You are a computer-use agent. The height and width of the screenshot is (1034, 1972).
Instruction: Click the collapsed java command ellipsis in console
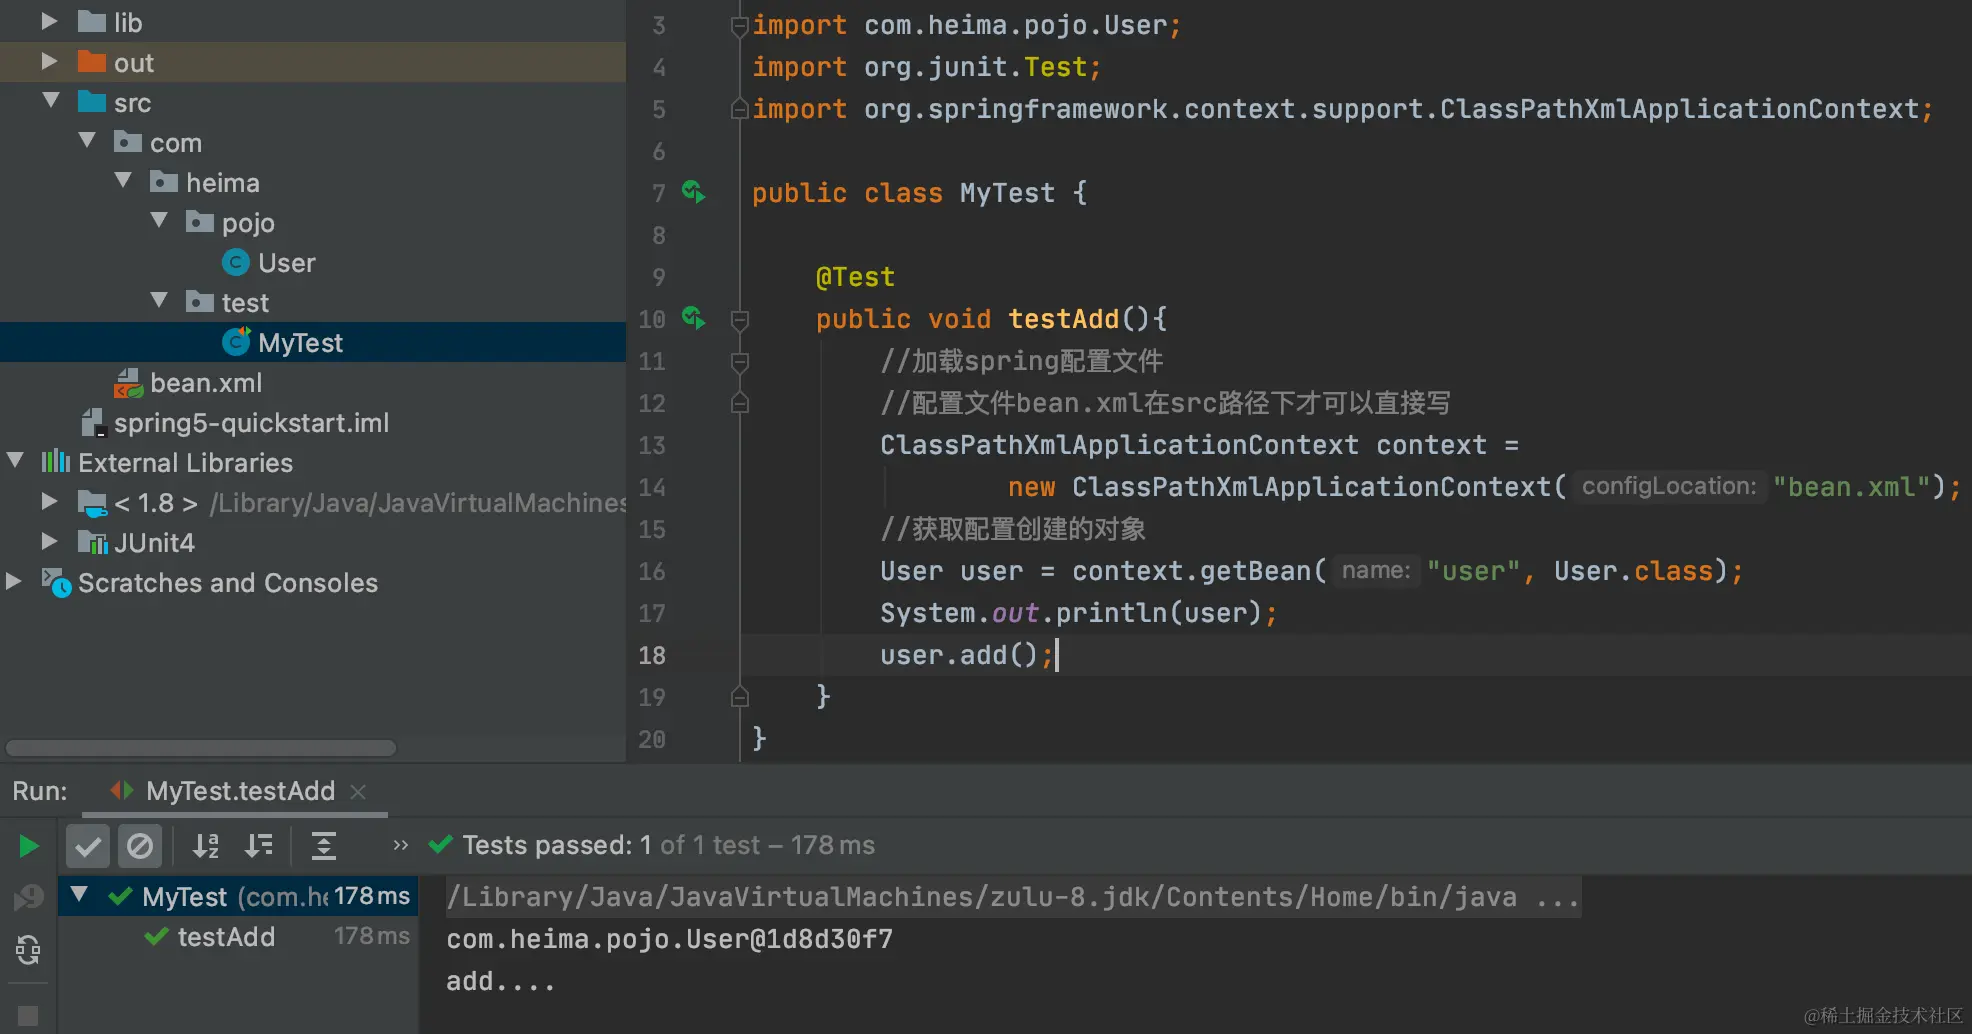(1556, 898)
